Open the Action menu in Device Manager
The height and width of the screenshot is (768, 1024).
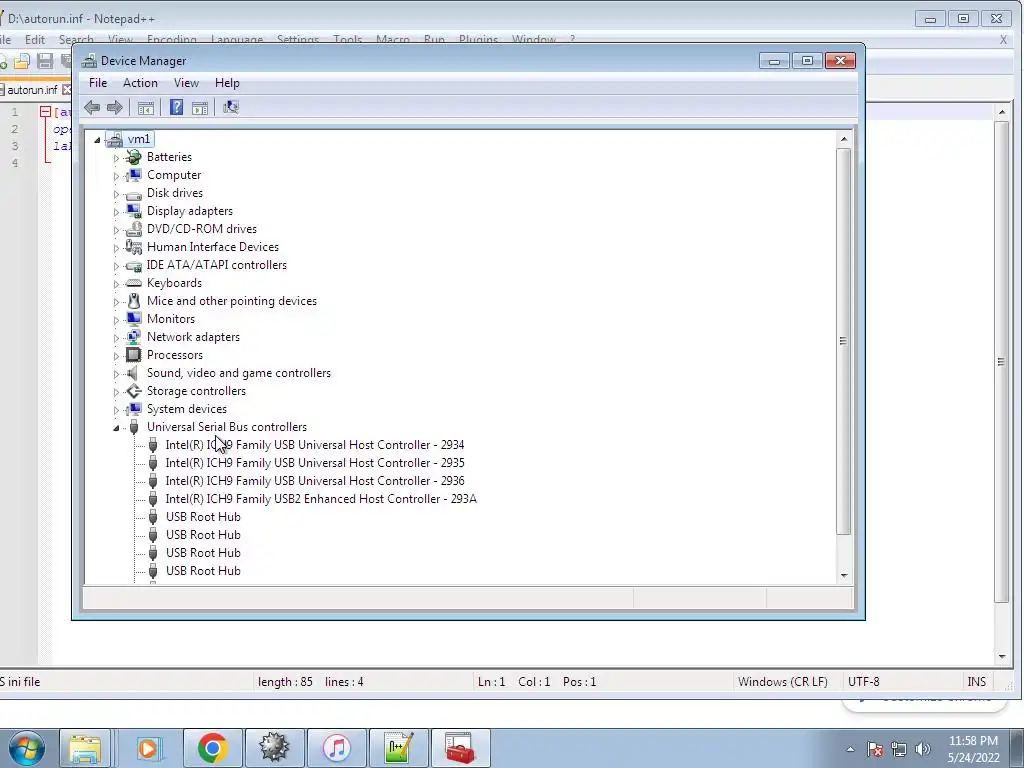coord(140,83)
